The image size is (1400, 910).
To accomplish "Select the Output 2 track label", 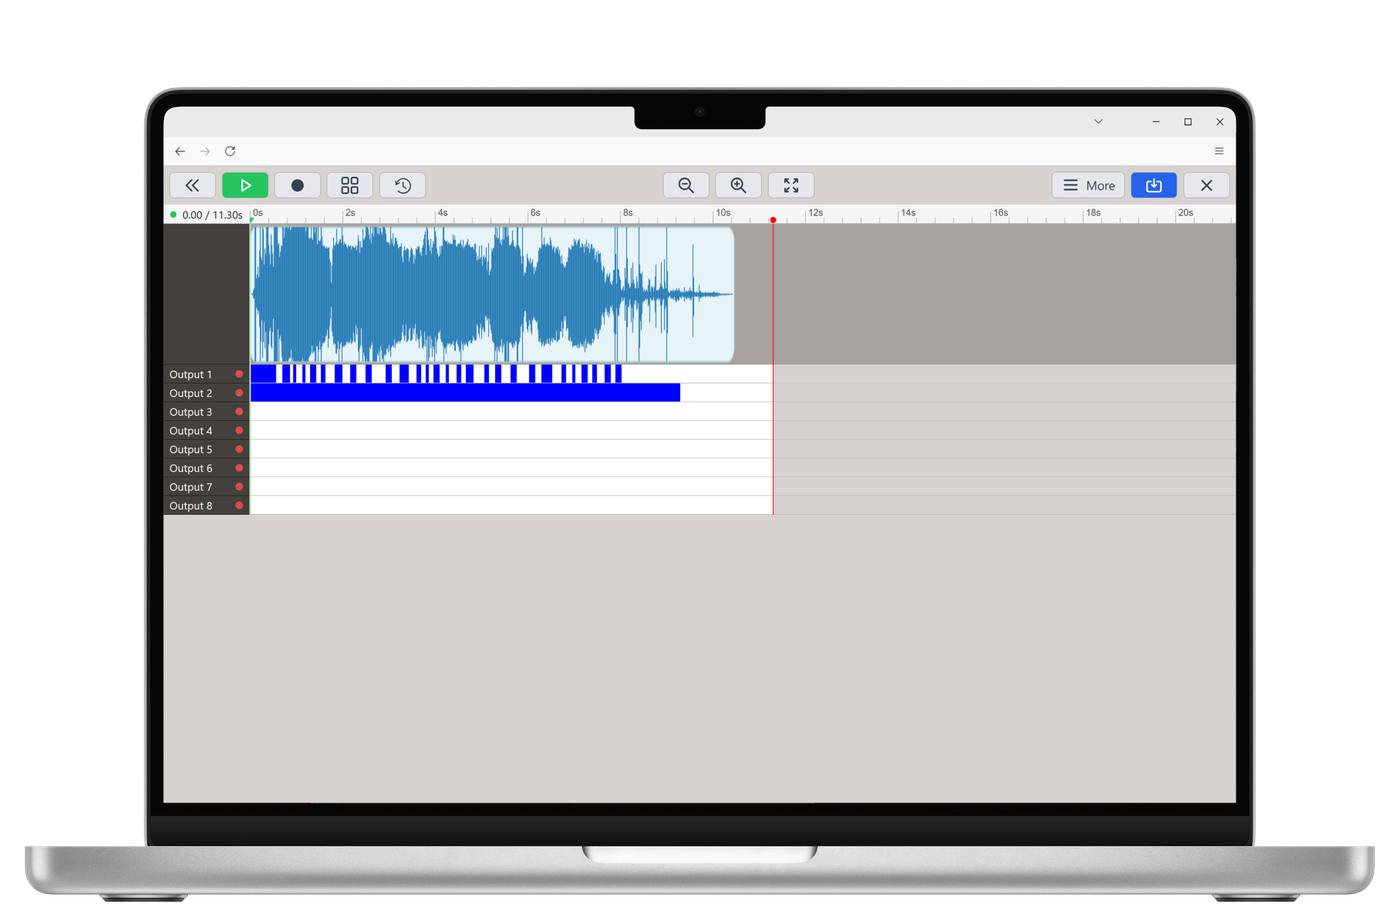I will [190, 393].
